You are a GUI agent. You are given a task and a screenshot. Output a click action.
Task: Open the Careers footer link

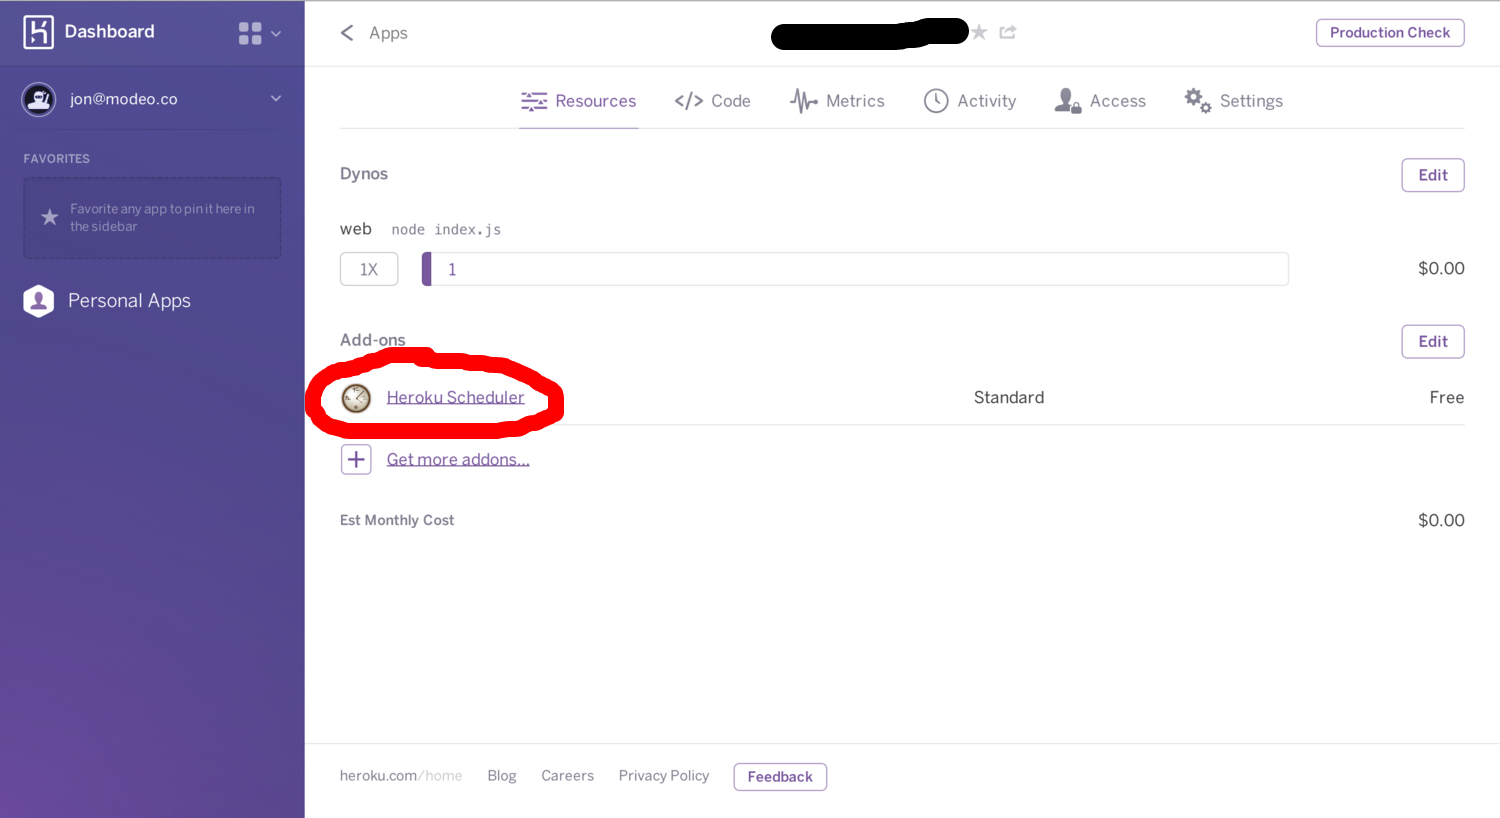567,776
